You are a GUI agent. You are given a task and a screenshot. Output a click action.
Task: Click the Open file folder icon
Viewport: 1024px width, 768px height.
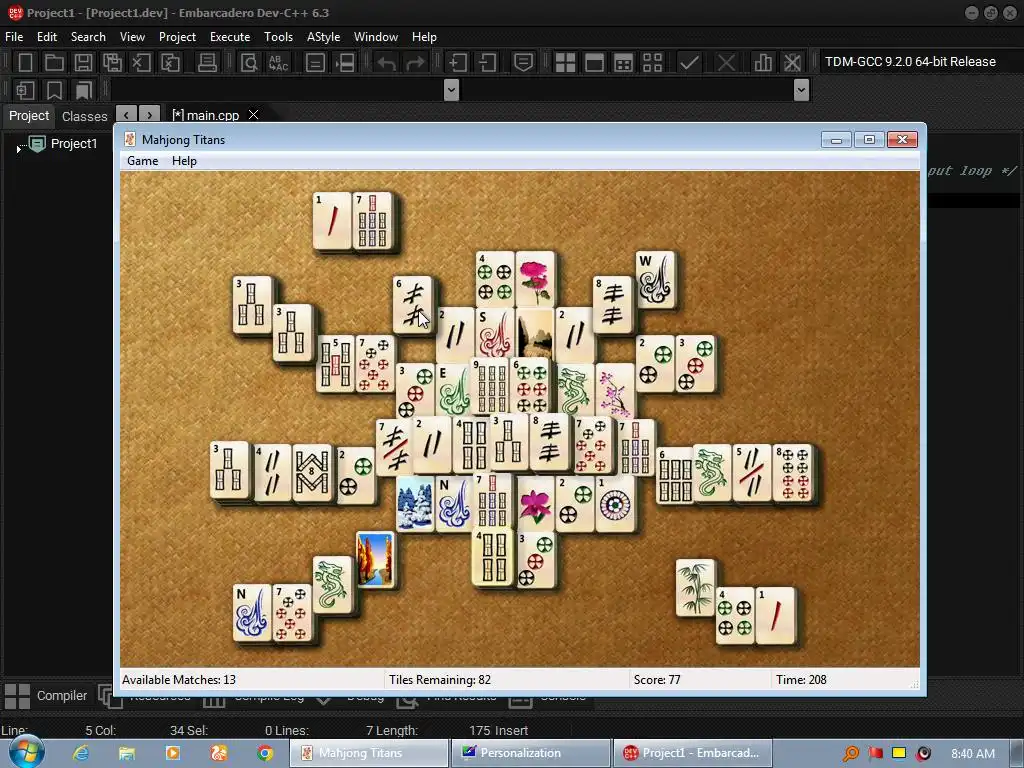pyautogui.click(x=54, y=62)
